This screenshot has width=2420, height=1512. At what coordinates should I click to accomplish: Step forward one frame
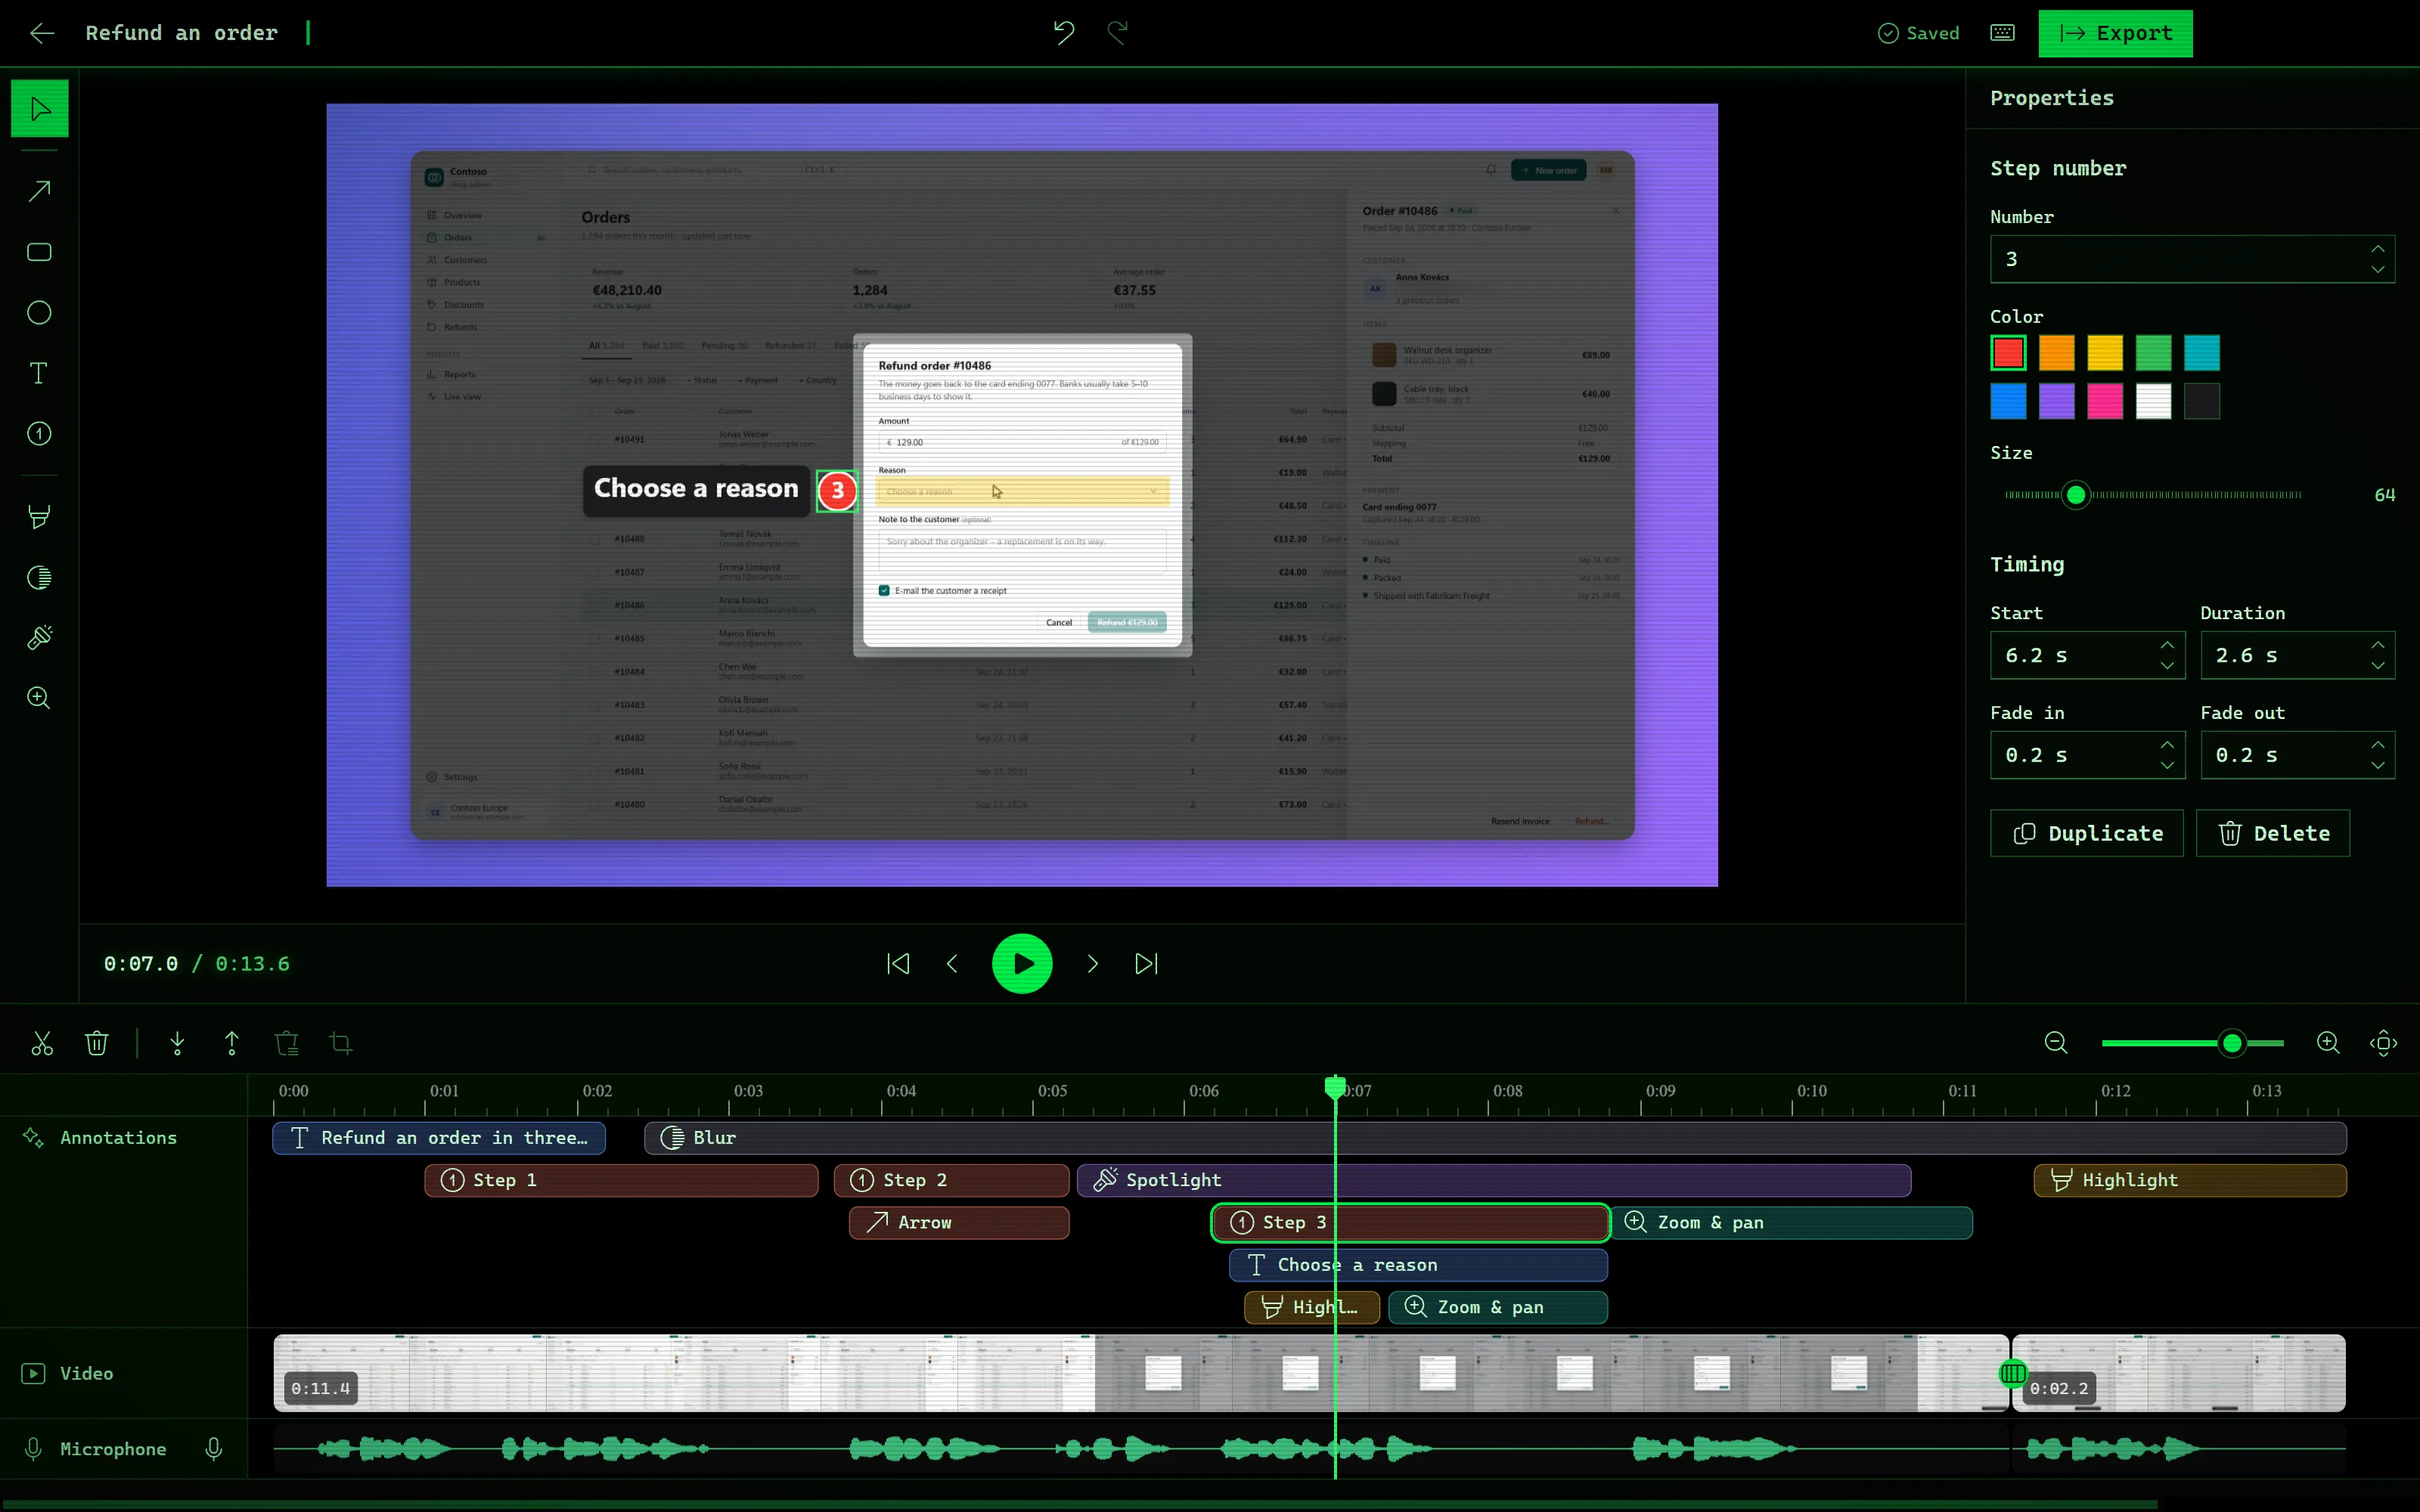pyautogui.click(x=1092, y=963)
